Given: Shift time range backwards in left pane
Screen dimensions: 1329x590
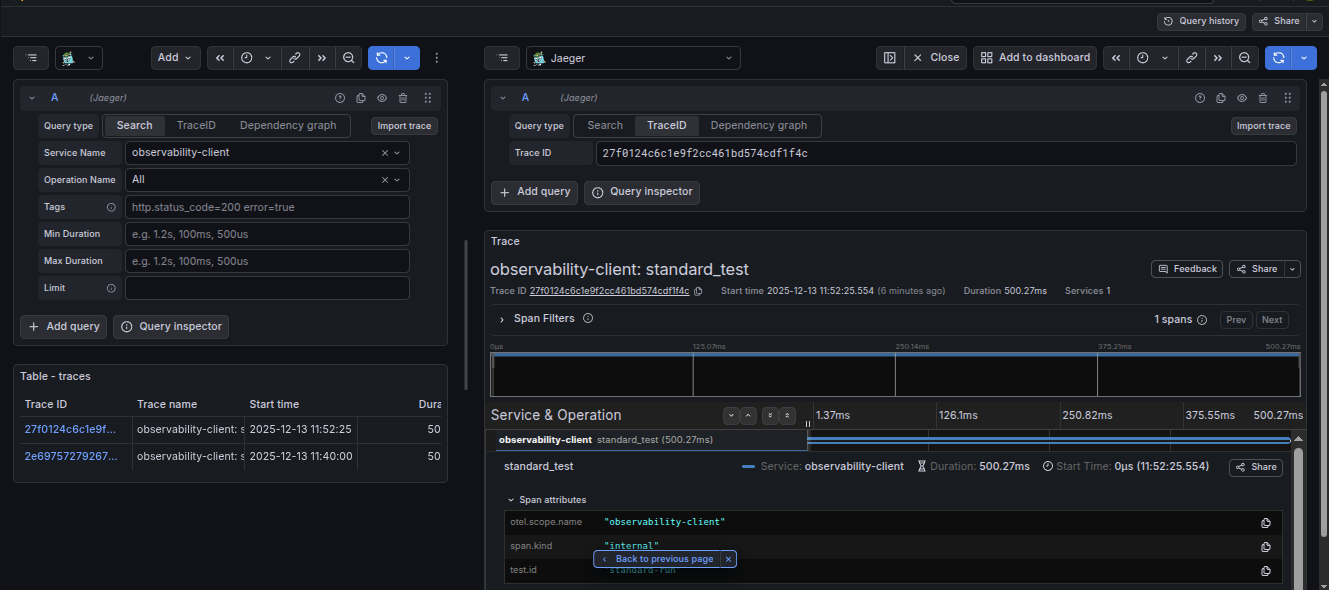Looking at the screenshot, I should (220, 58).
